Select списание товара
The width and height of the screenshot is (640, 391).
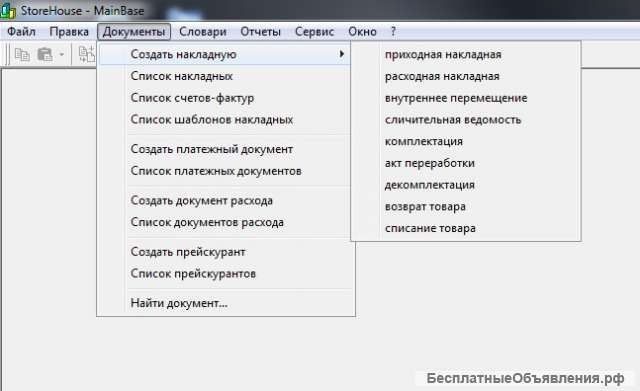[466, 228]
